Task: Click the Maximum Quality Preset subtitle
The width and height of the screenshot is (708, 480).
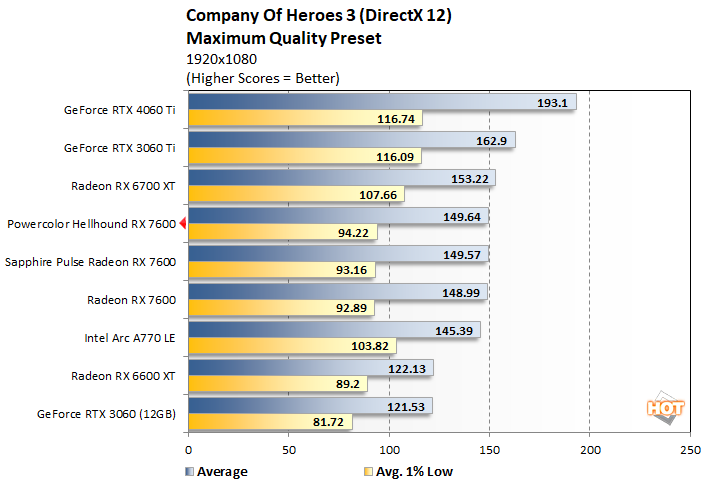Action: 284,38
